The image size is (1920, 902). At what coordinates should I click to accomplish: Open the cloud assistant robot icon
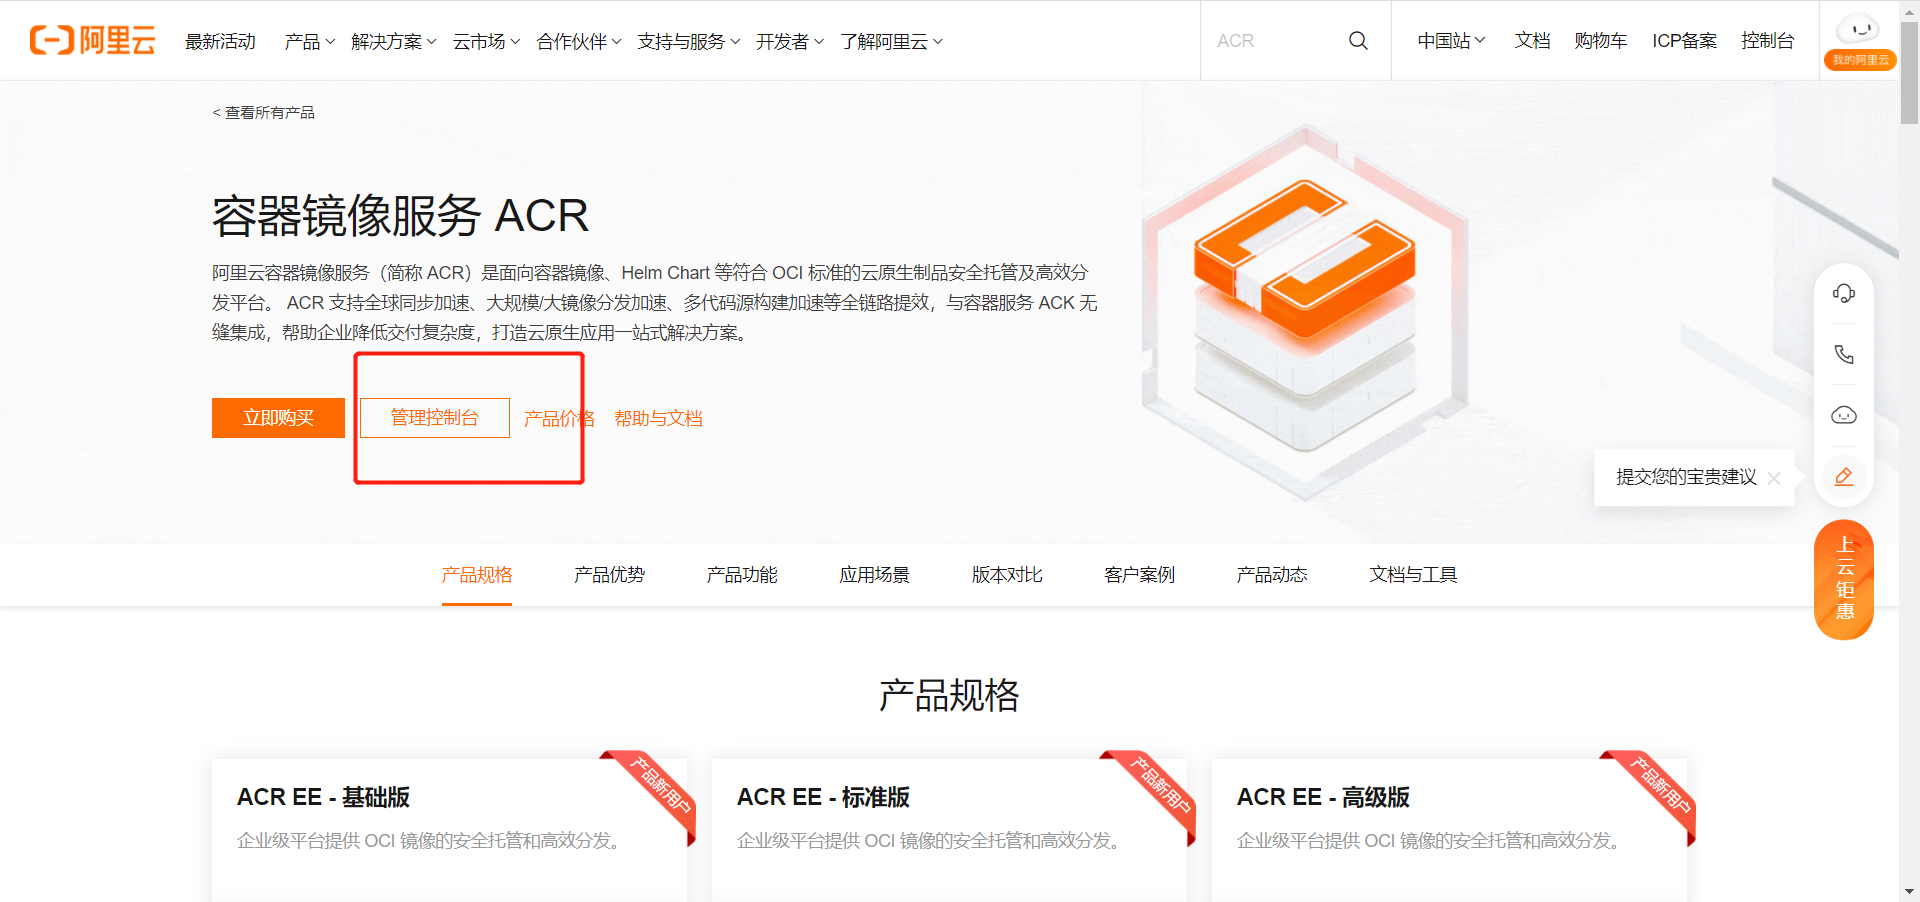(x=1844, y=416)
